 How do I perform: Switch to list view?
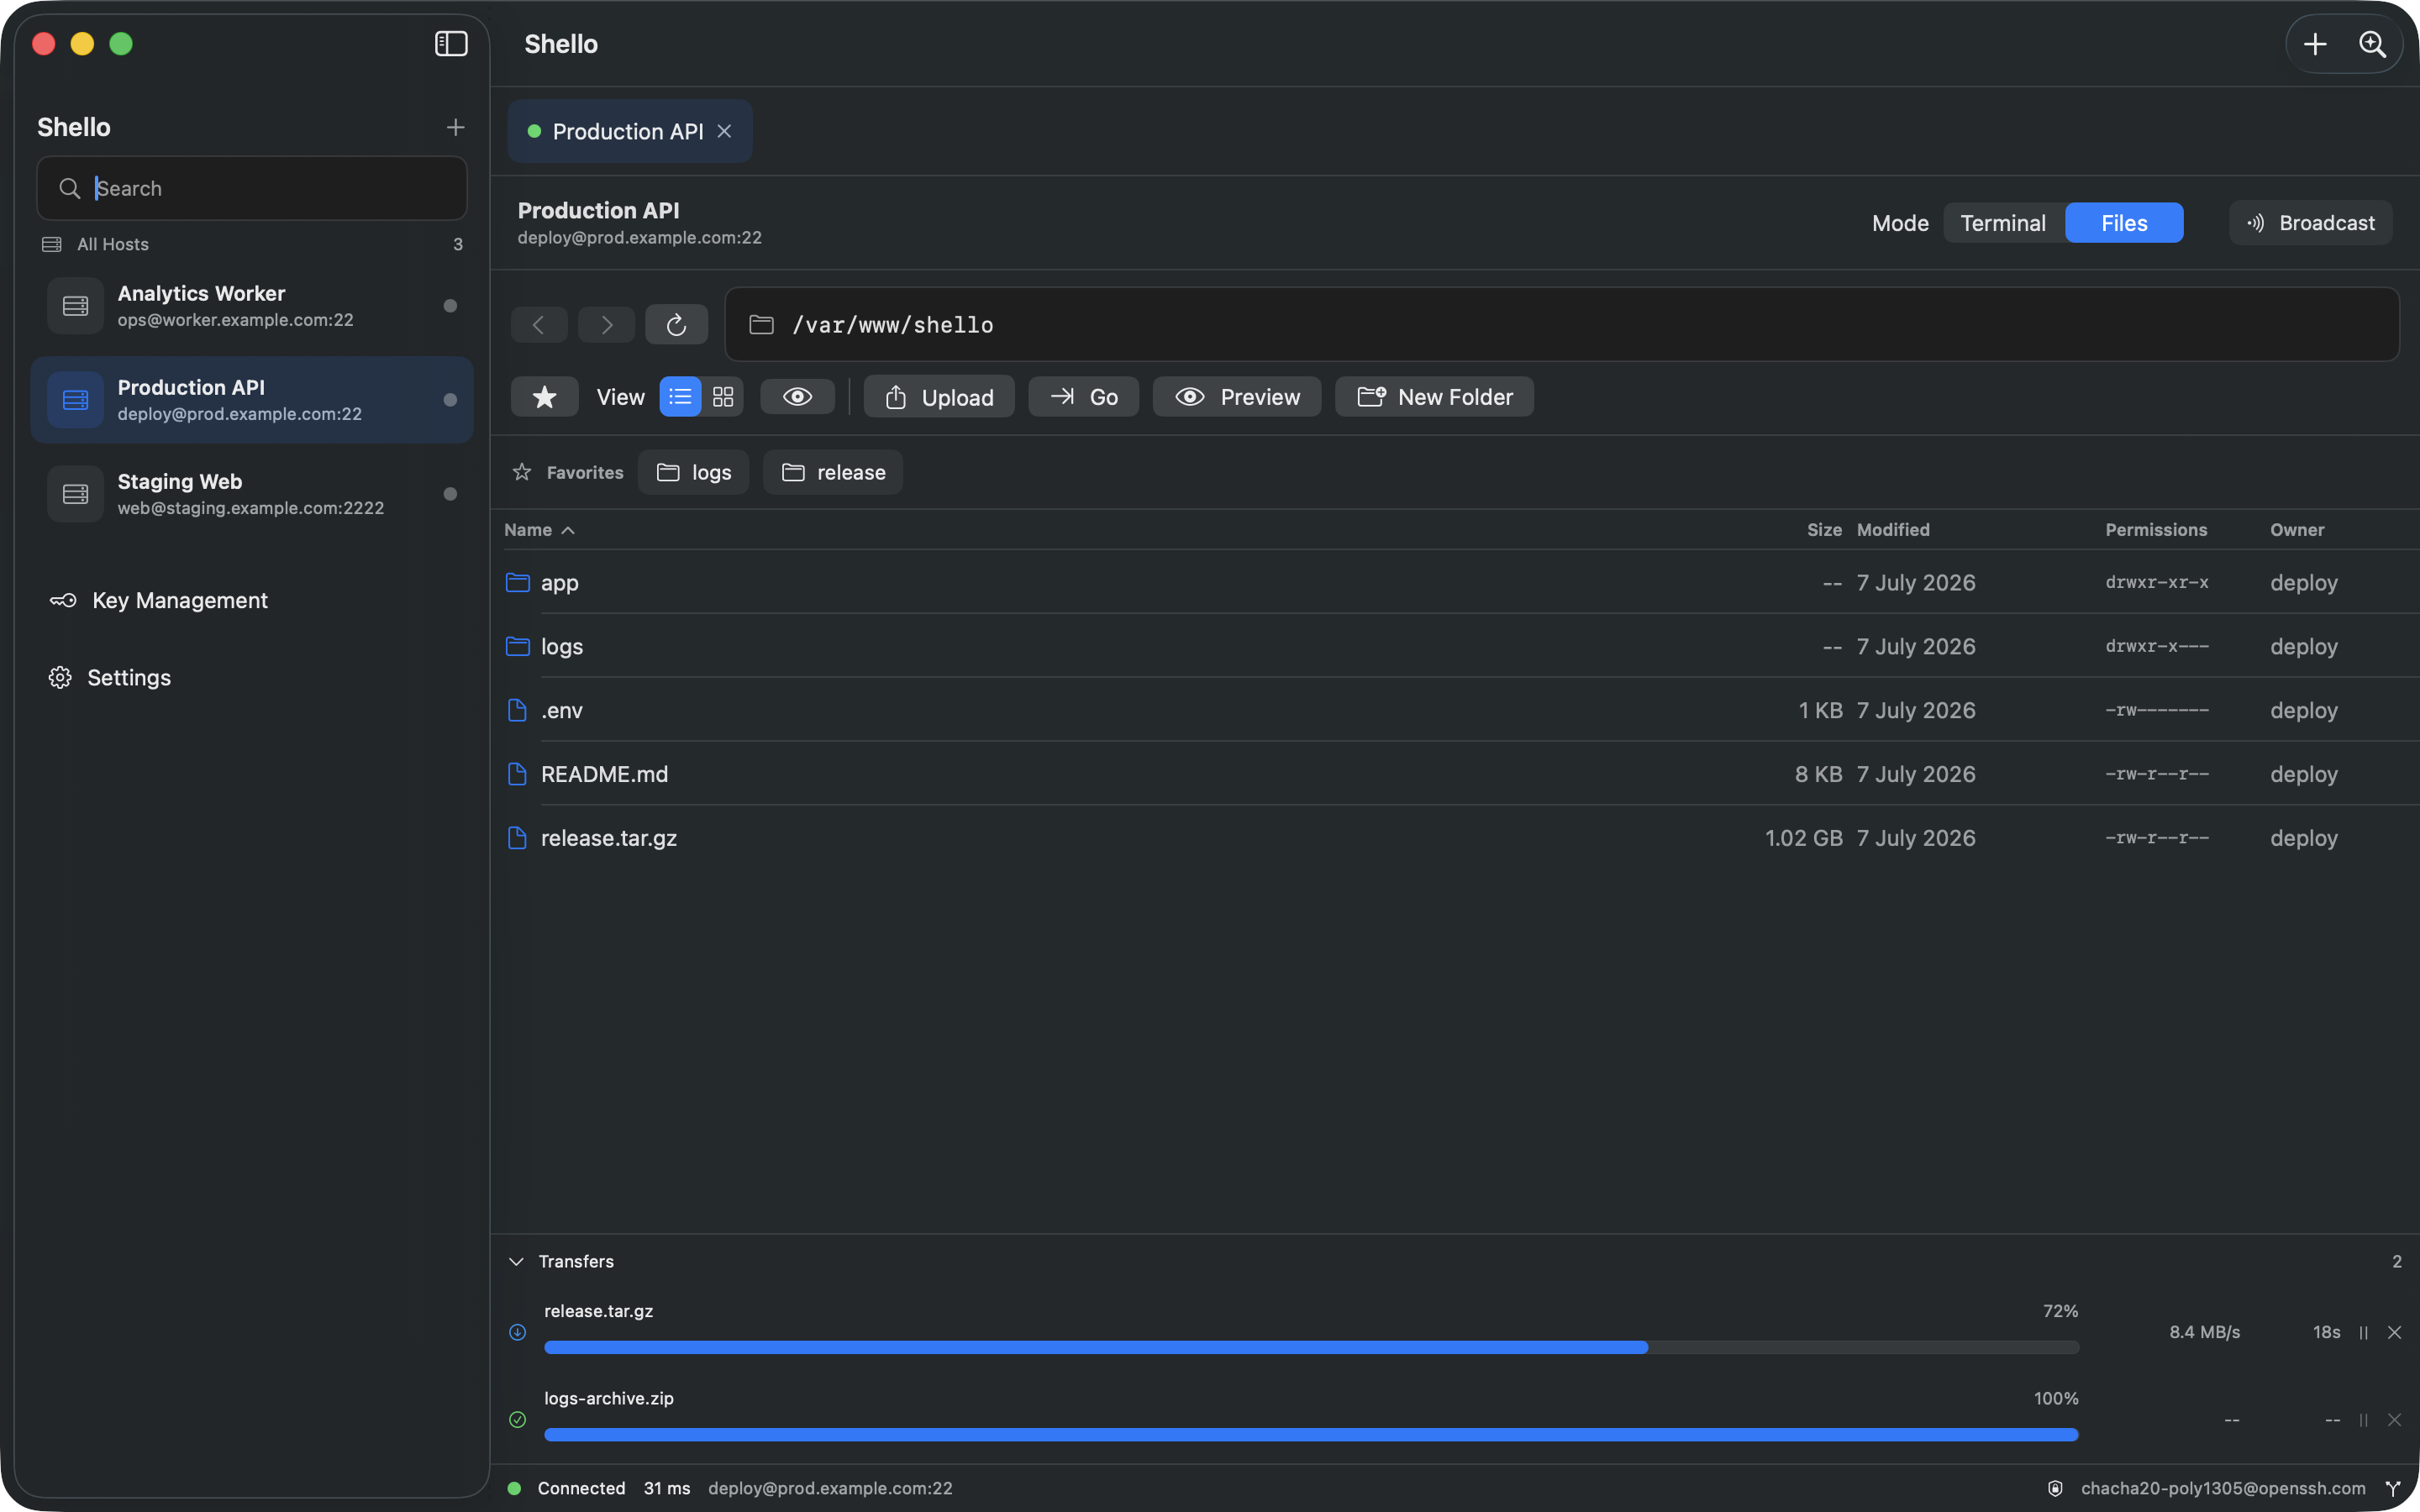680,397
